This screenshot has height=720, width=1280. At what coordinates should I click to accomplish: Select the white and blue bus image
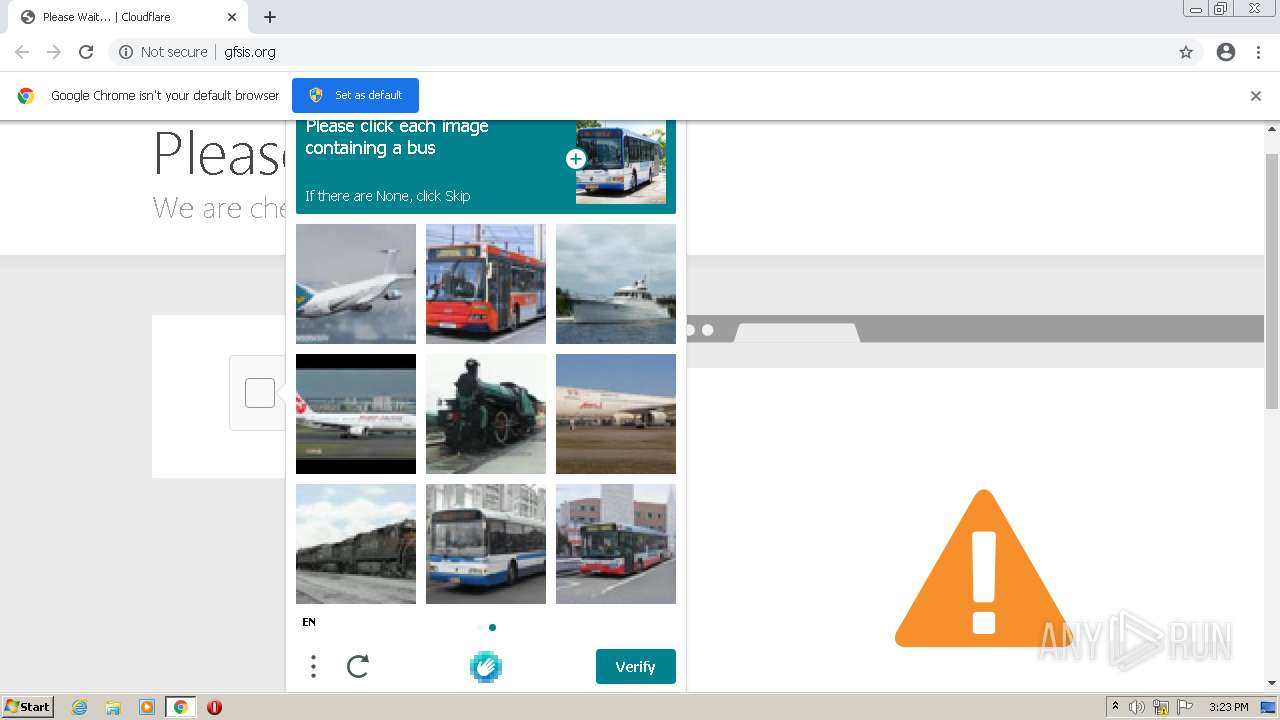pos(486,544)
